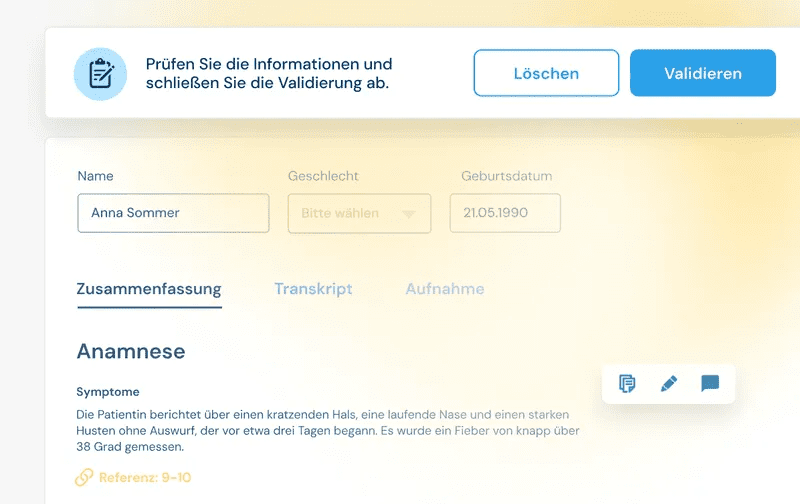Click the Anamnese section heading

pyautogui.click(x=131, y=351)
